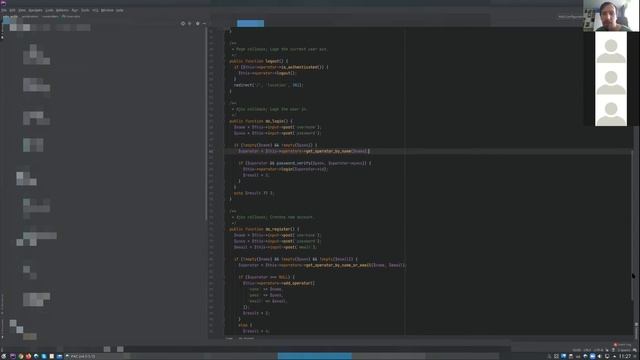This screenshot has height=360, width=640.
Task: Switch to the highlighted active taskbar window
Action: tap(314, 356)
